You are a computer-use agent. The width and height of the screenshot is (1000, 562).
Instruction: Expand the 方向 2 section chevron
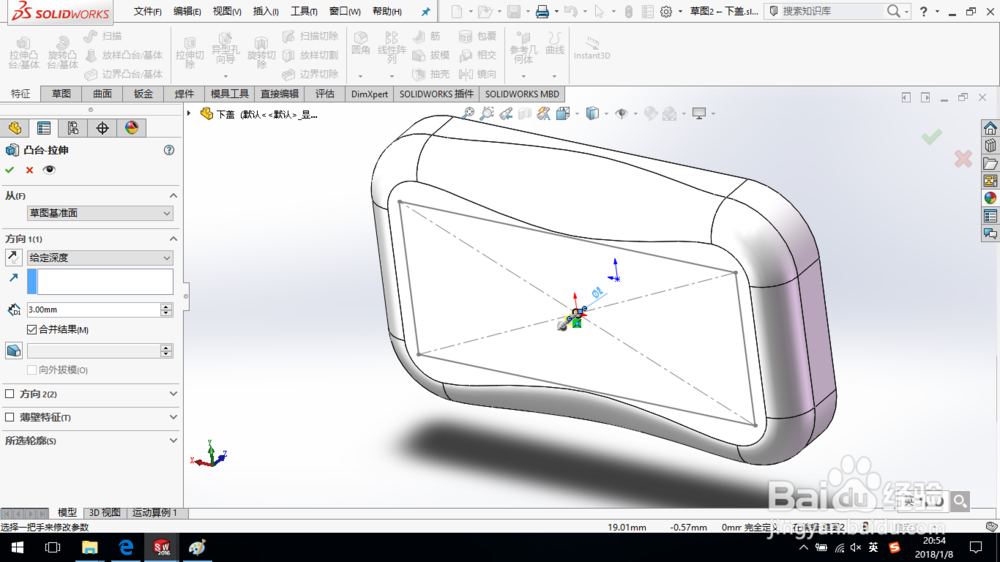tap(173, 394)
